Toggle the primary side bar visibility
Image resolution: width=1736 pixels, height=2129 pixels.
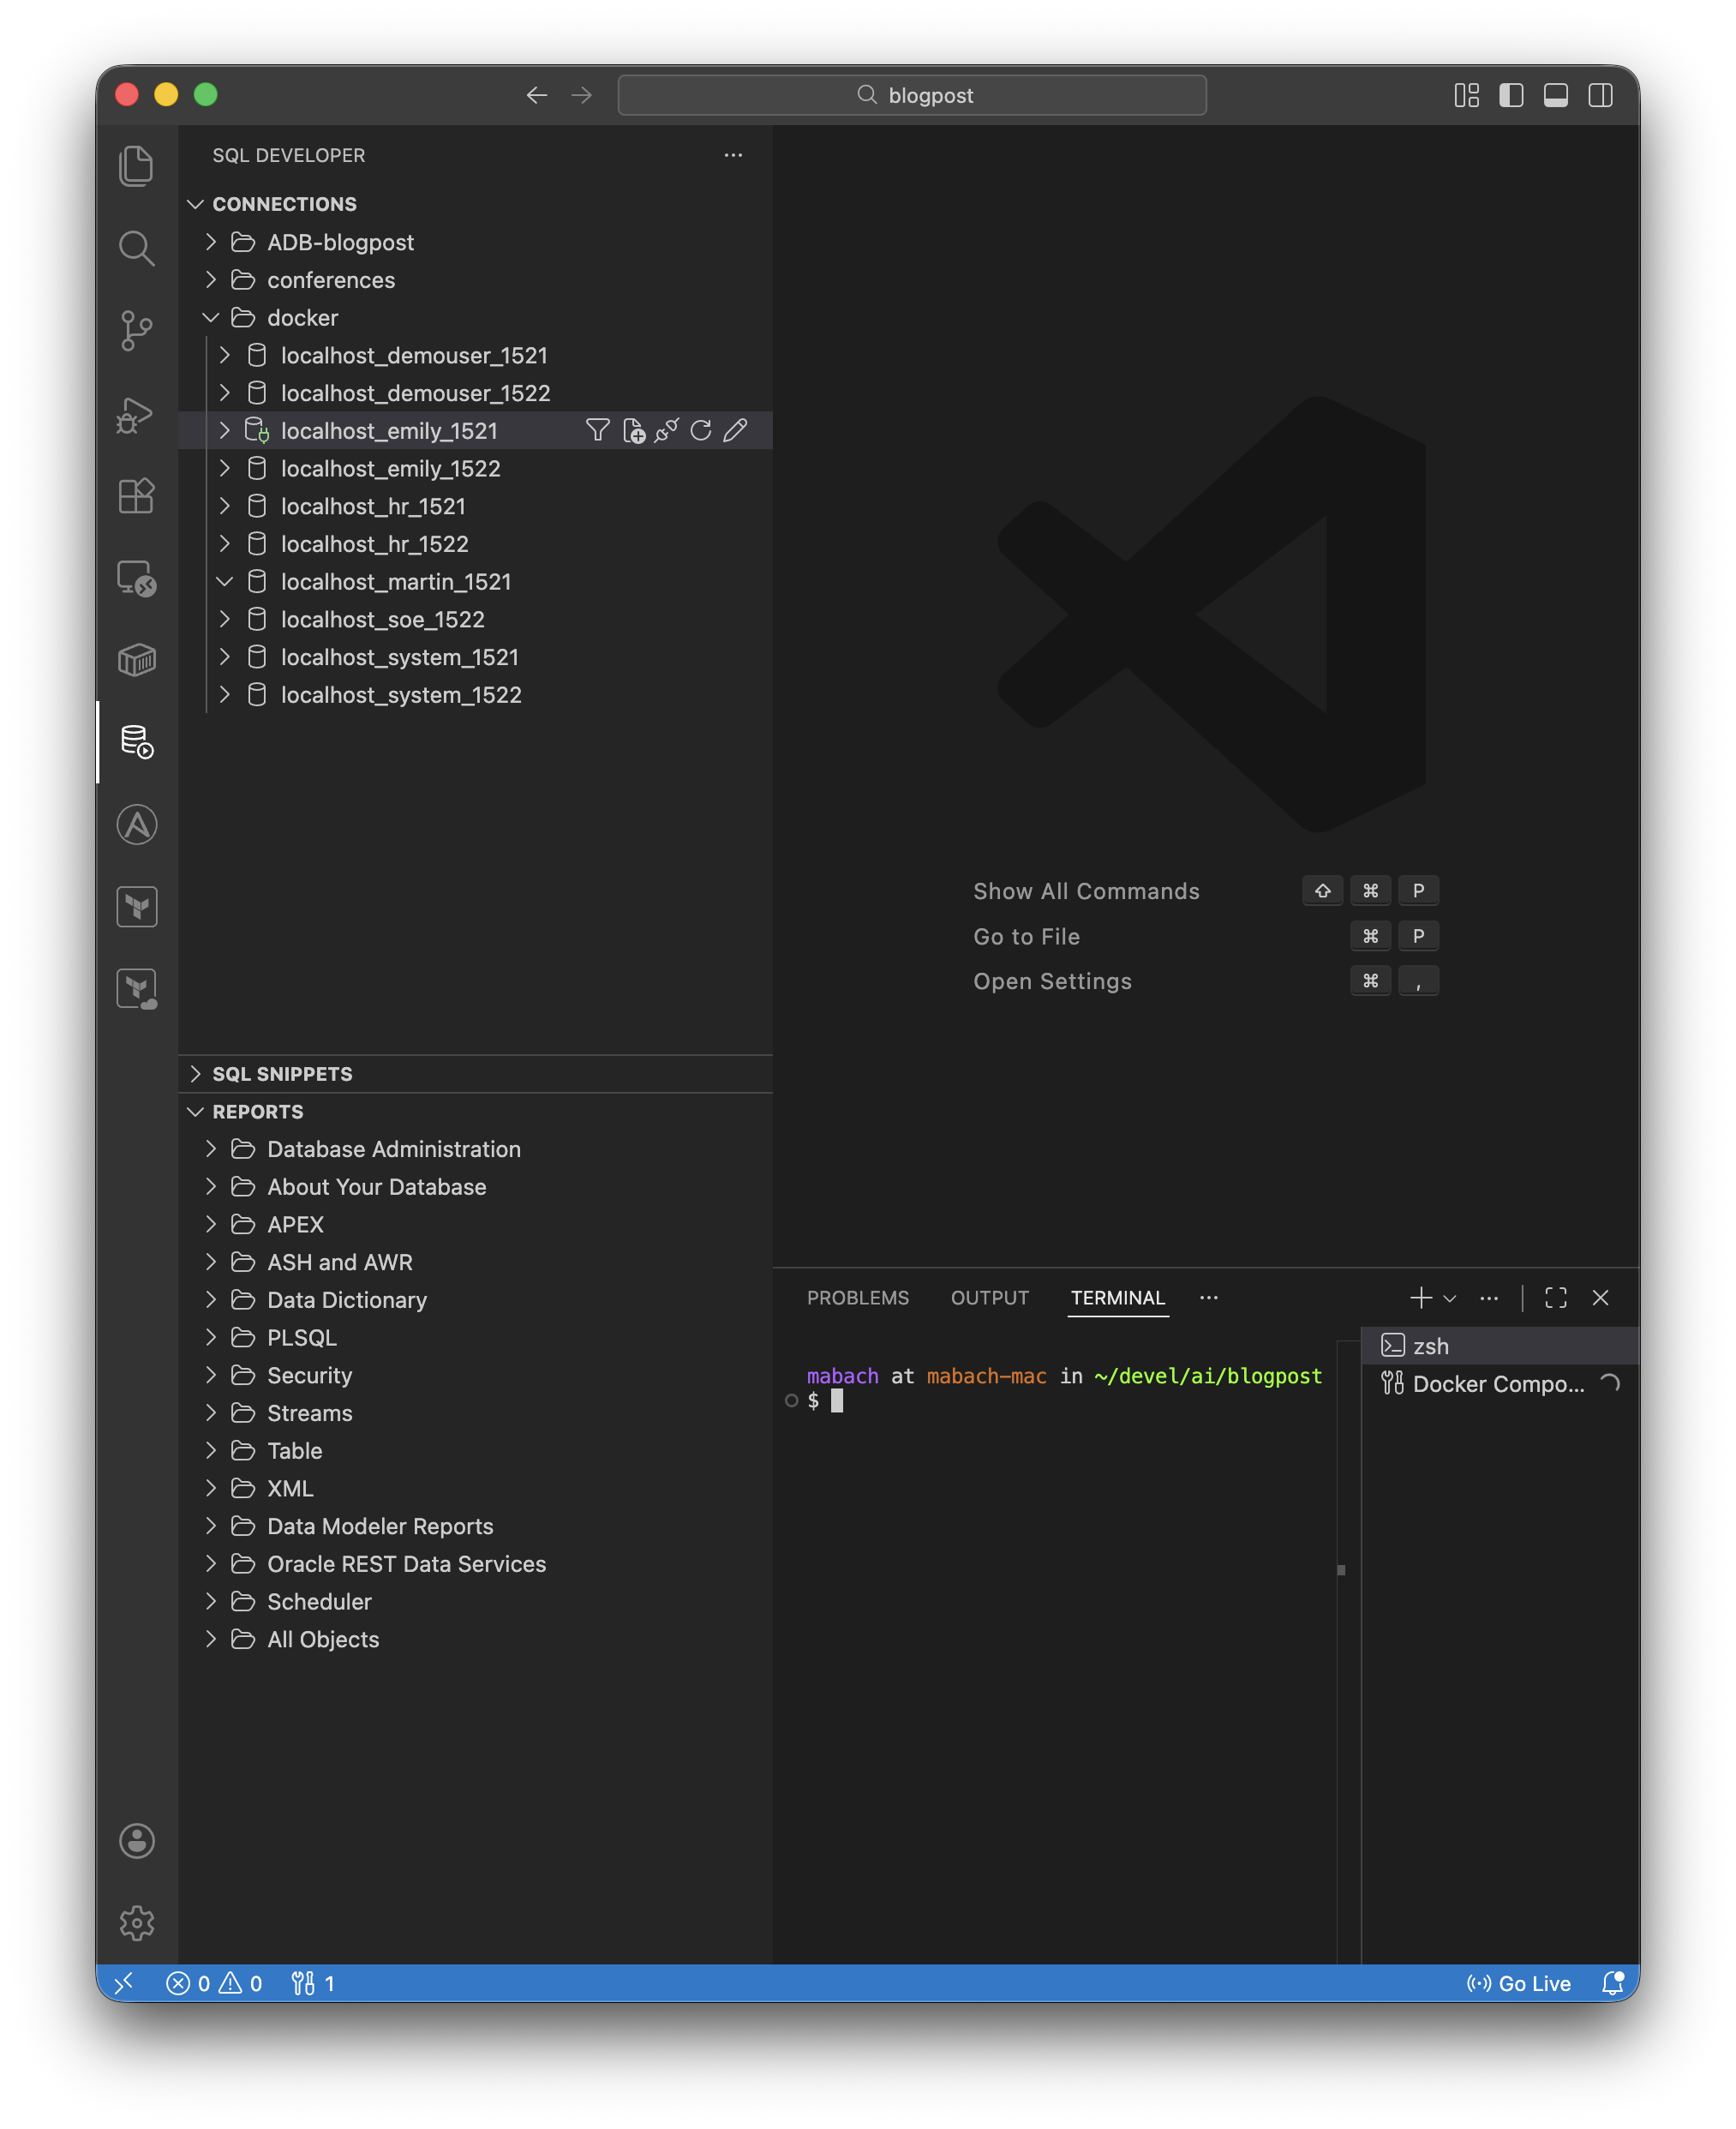(1511, 95)
